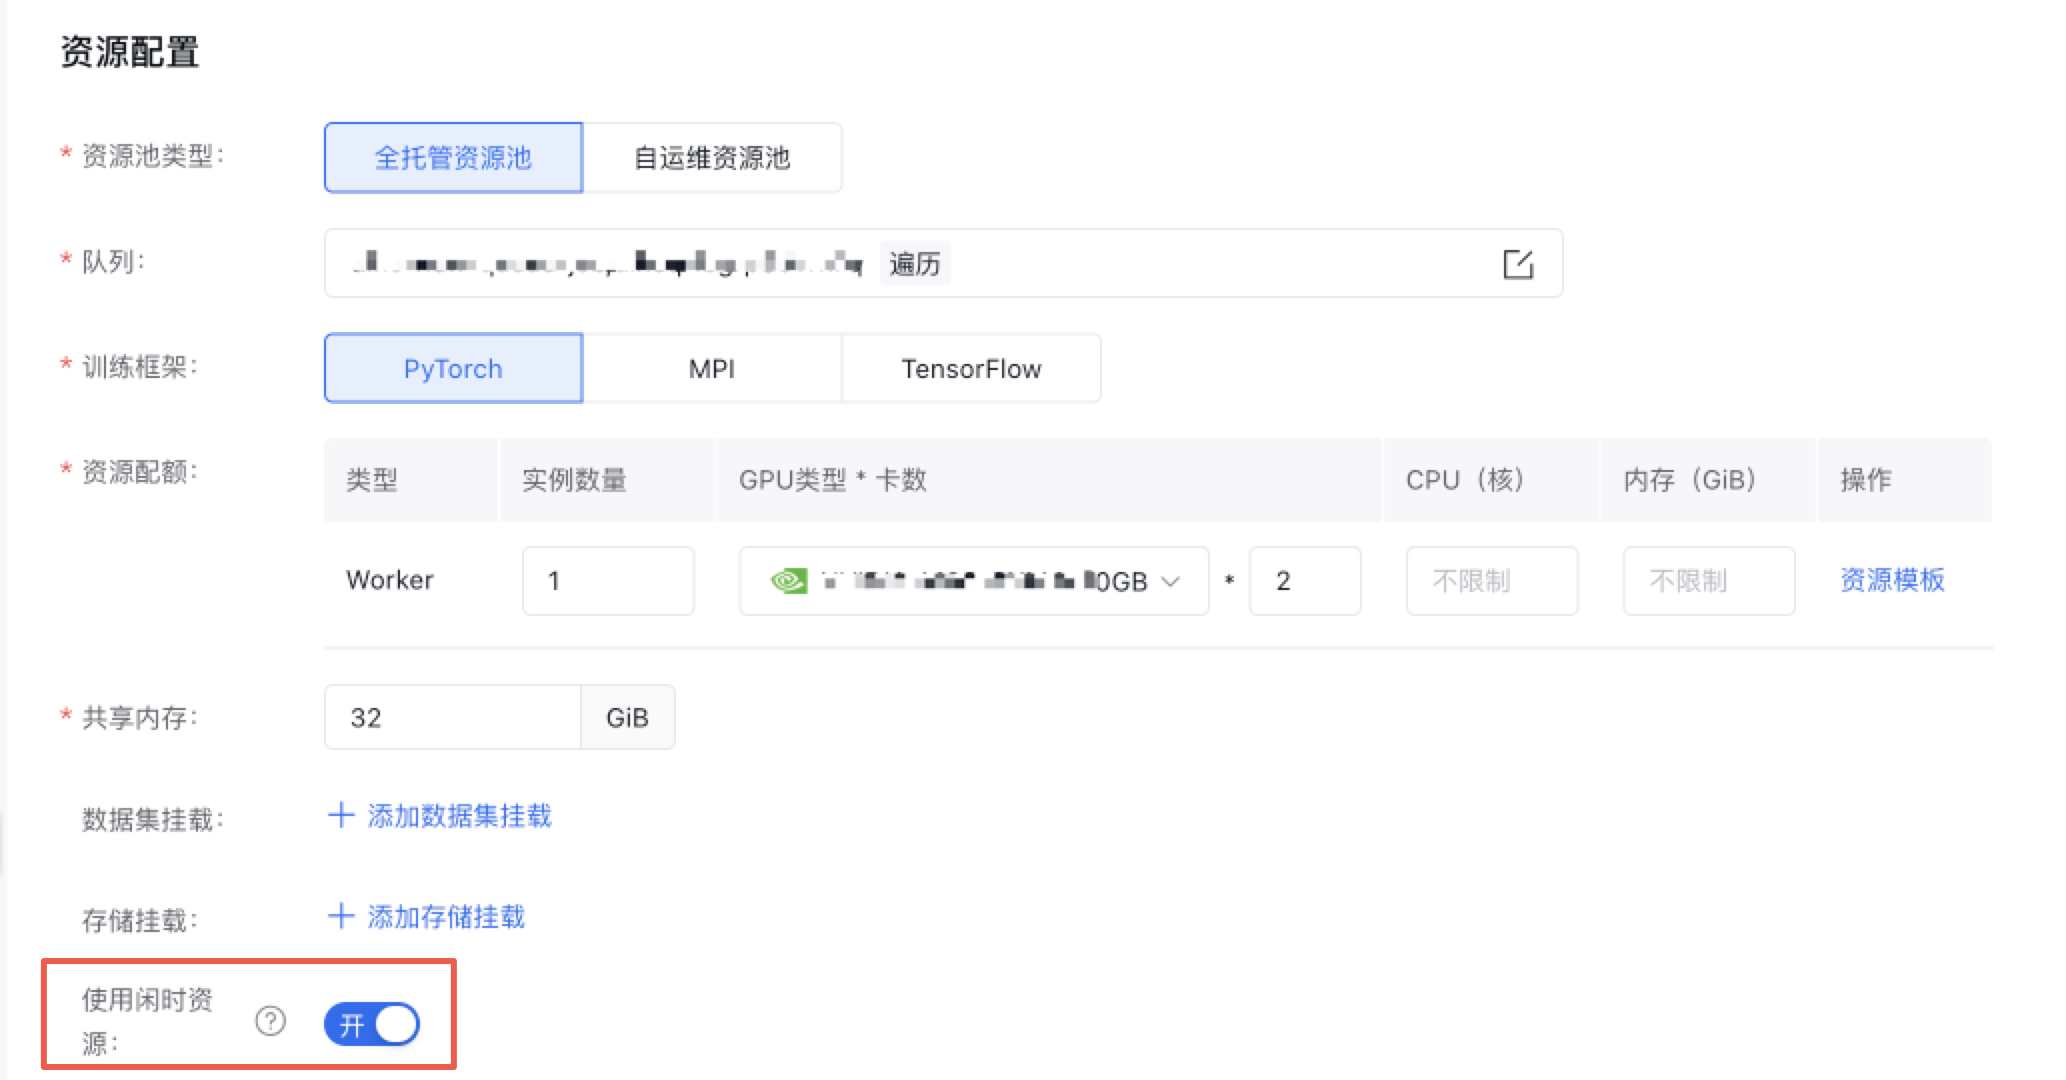The height and width of the screenshot is (1080, 2066).
Task: Choose TensorFlow training framework
Action: (971, 369)
